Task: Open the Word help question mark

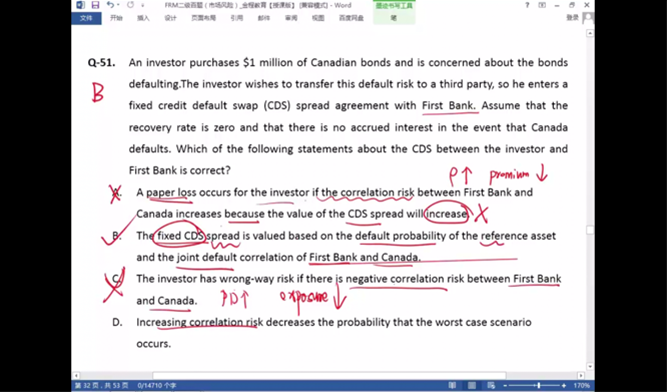Action: click(x=527, y=5)
